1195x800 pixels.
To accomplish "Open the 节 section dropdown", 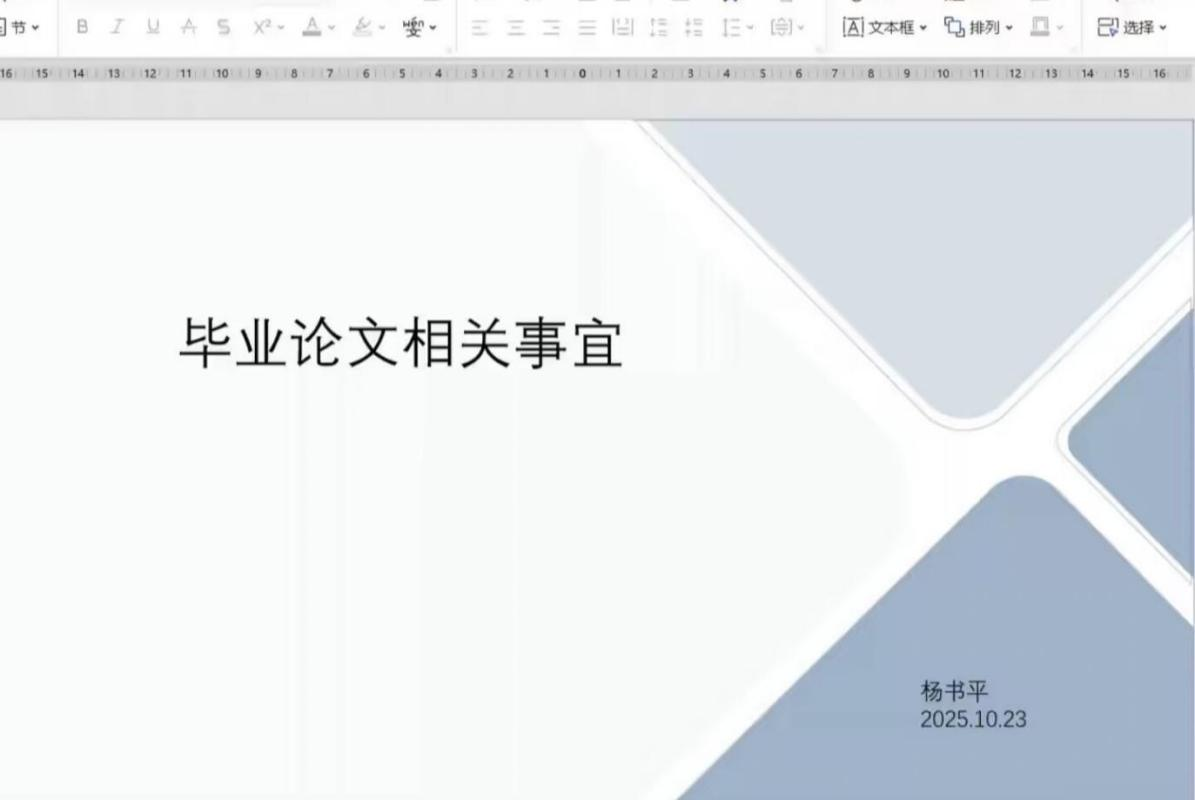I will [21, 27].
